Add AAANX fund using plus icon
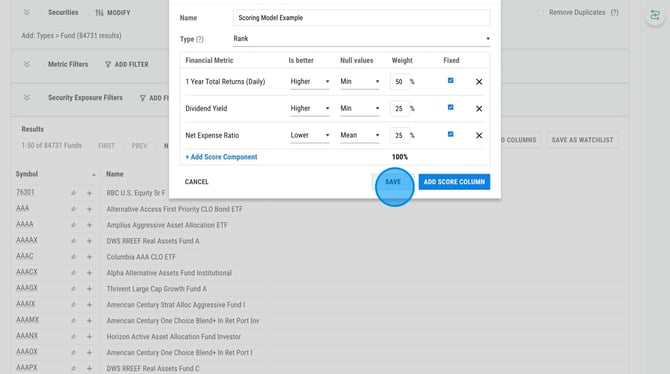The width and height of the screenshot is (670, 374). point(89,337)
